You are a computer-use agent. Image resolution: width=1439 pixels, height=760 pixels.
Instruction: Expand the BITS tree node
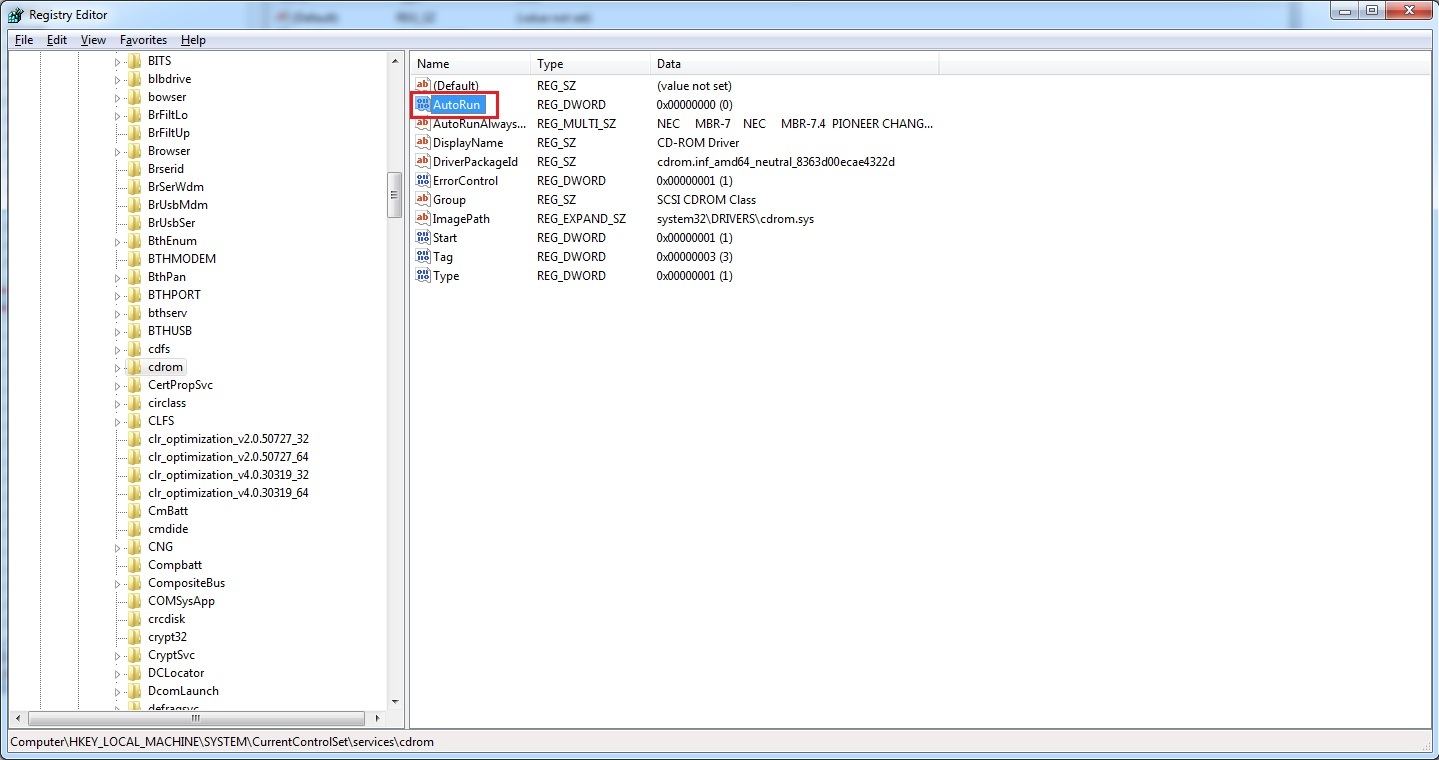[x=117, y=62]
